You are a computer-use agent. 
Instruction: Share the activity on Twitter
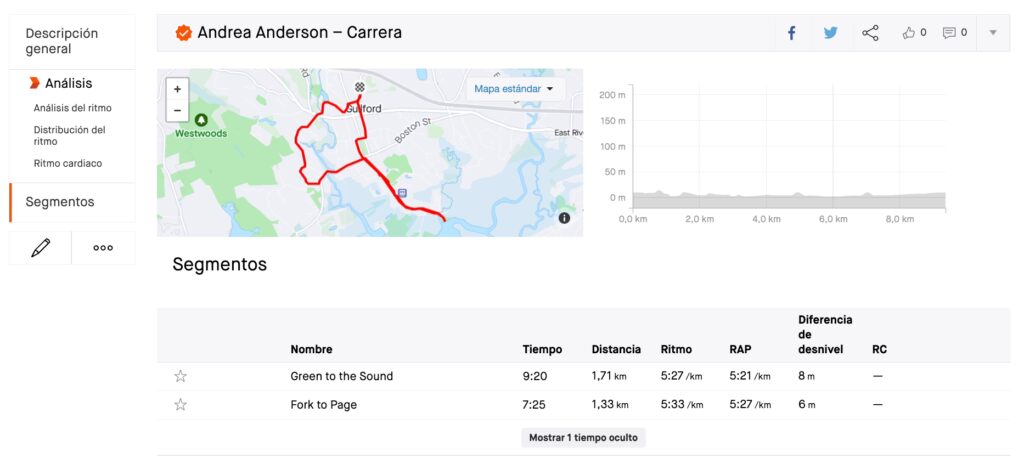pyautogui.click(x=830, y=33)
